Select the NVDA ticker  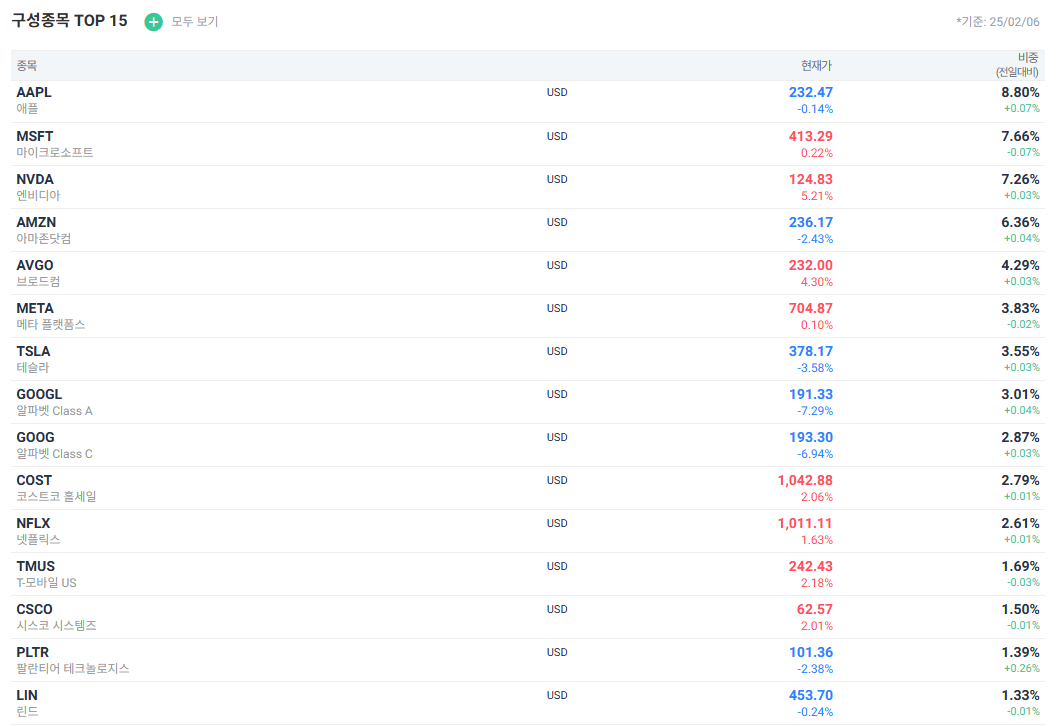[35, 179]
